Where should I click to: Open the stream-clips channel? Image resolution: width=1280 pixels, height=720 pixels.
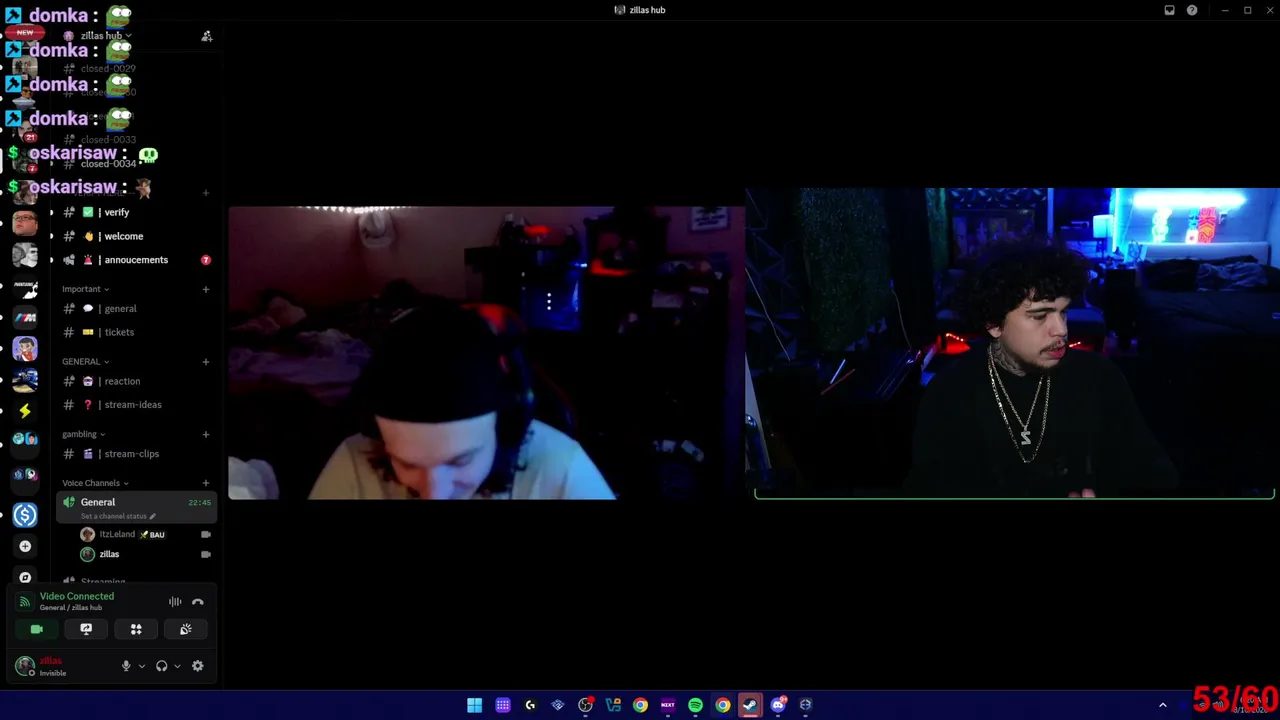pos(136,454)
